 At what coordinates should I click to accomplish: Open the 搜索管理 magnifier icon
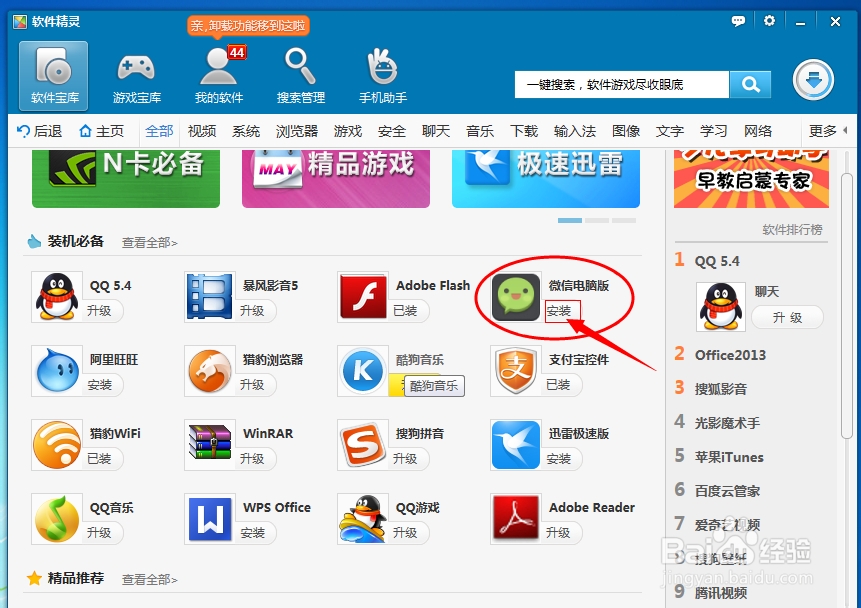[300, 76]
